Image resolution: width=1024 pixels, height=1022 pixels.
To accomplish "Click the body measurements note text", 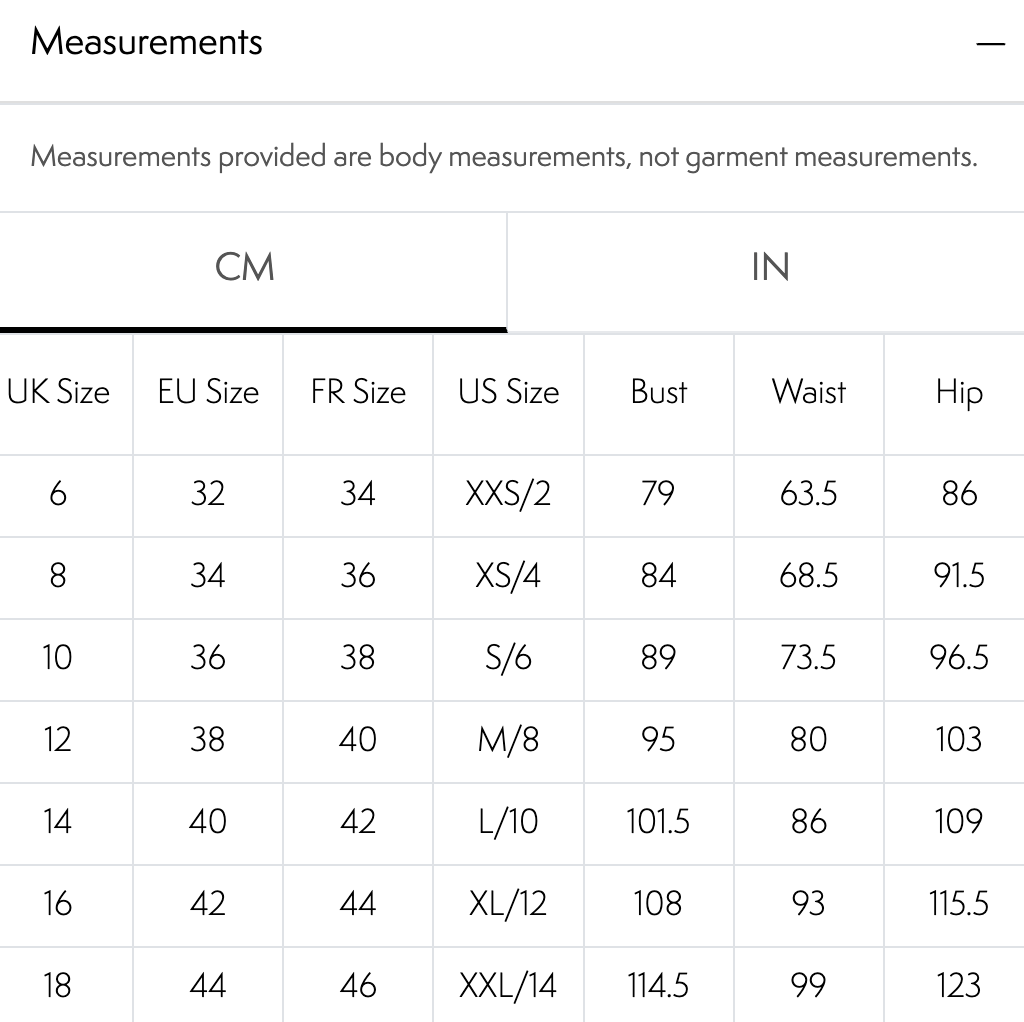I will click(504, 157).
